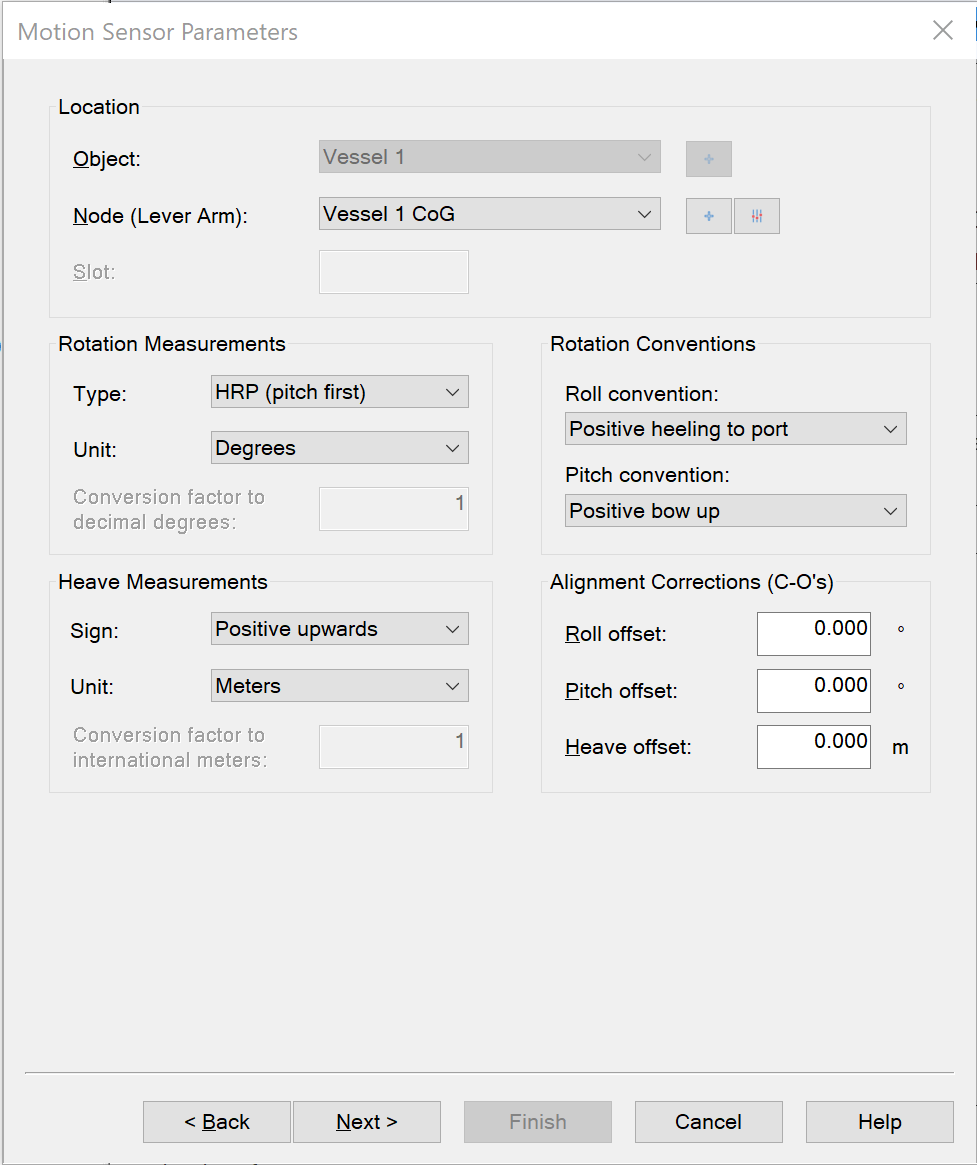
Task: Click the greyed Vessel 1 Object dropdown
Action: (x=489, y=157)
